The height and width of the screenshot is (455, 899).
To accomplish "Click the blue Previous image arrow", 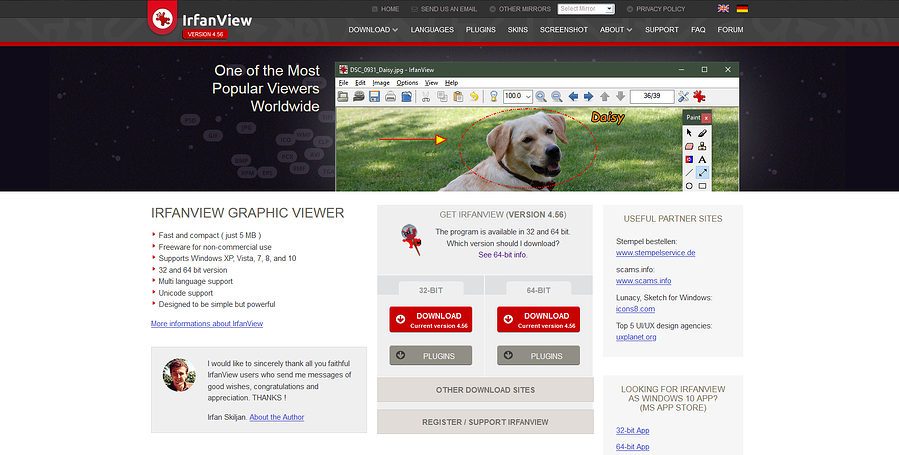I will pos(573,96).
